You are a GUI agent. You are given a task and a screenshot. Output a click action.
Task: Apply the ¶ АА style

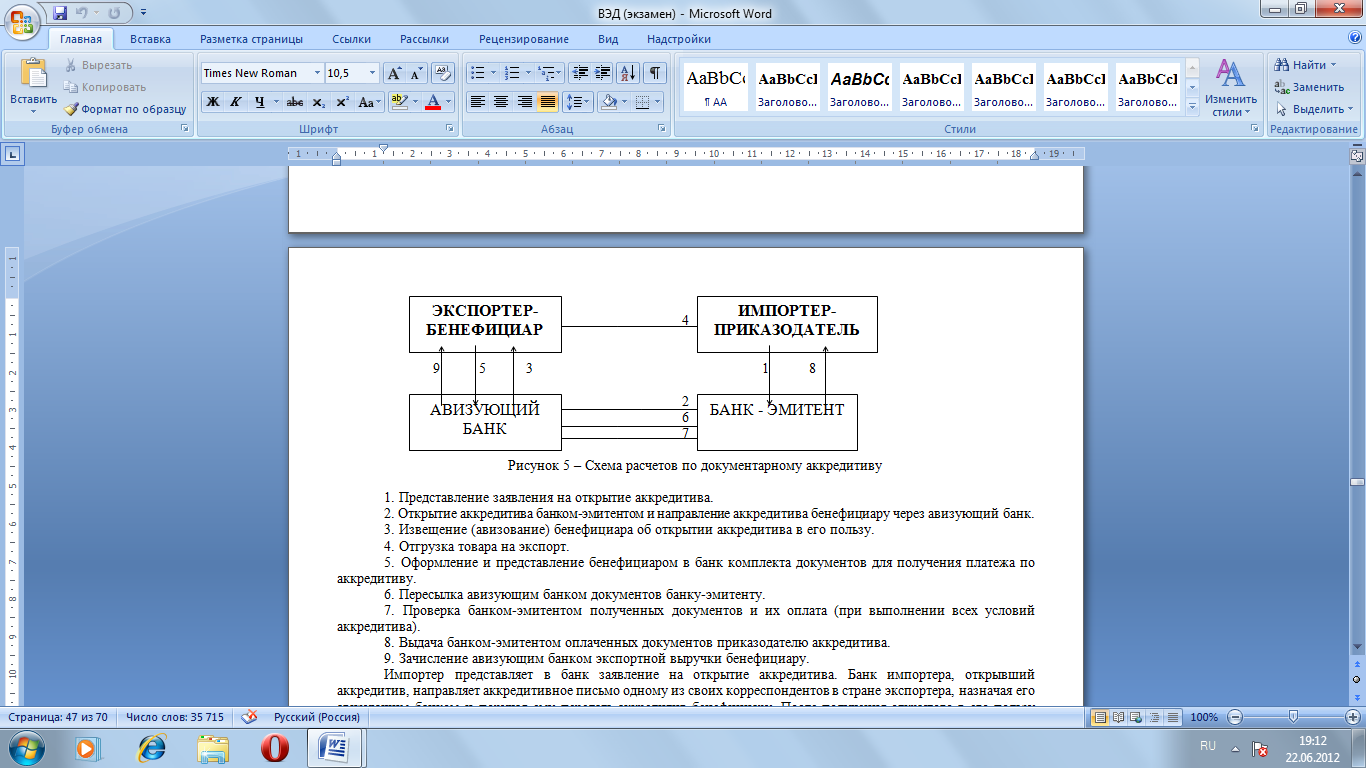click(x=716, y=87)
